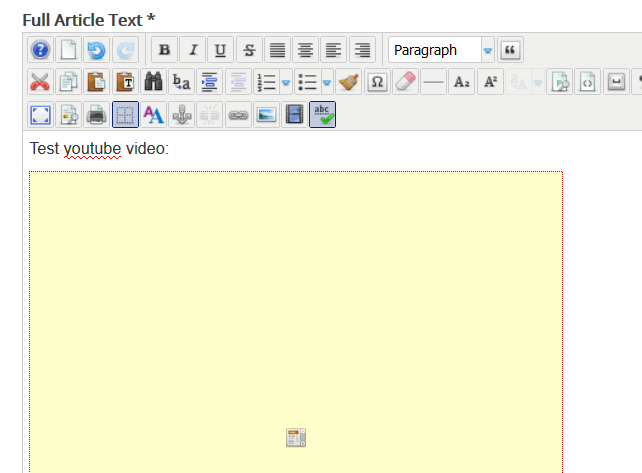This screenshot has width=642, height=473.
Task: Open the text case dropdown arrow
Action: click(x=538, y=82)
